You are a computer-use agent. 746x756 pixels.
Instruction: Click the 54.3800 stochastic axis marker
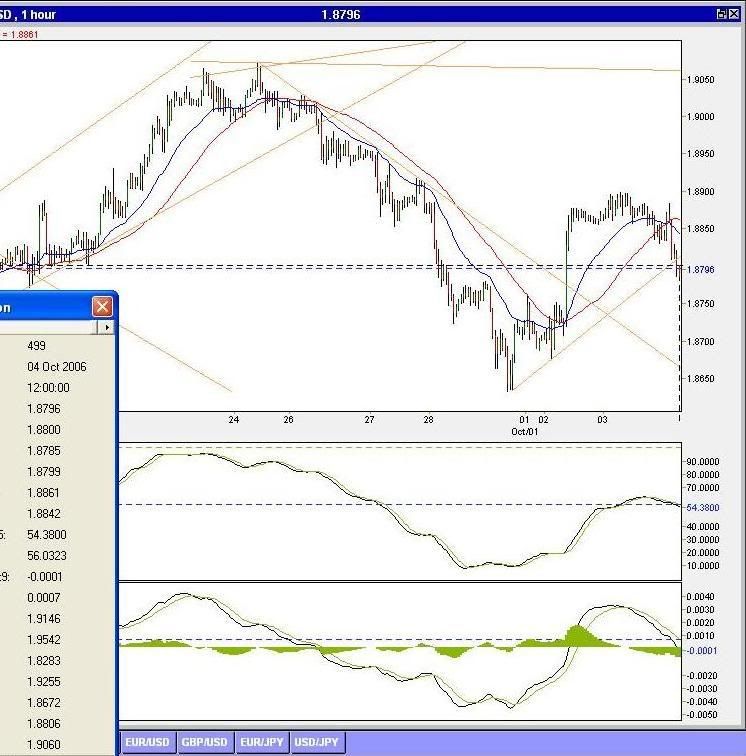pyautogui.click(x=703, y=507)
